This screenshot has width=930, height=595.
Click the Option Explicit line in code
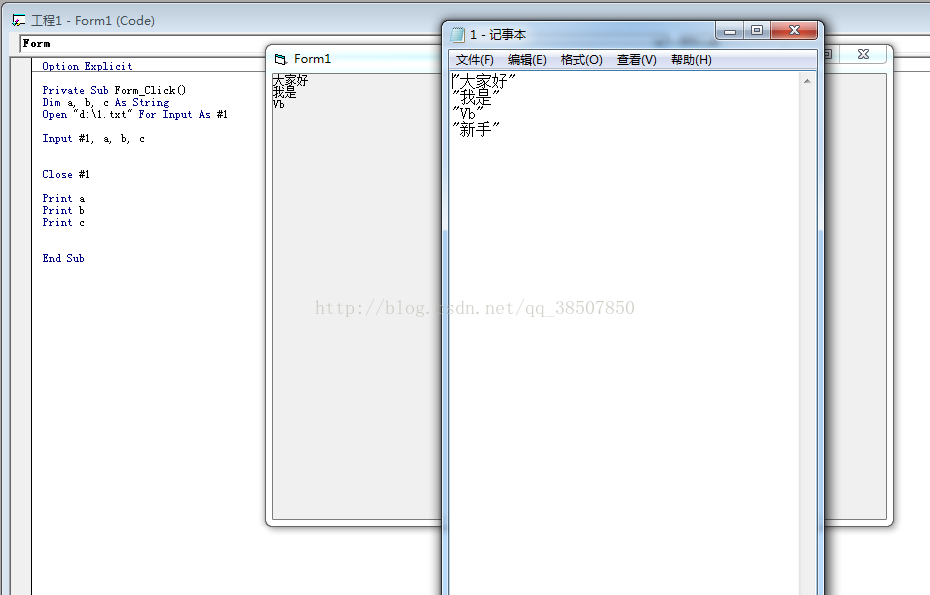(87, 66)
